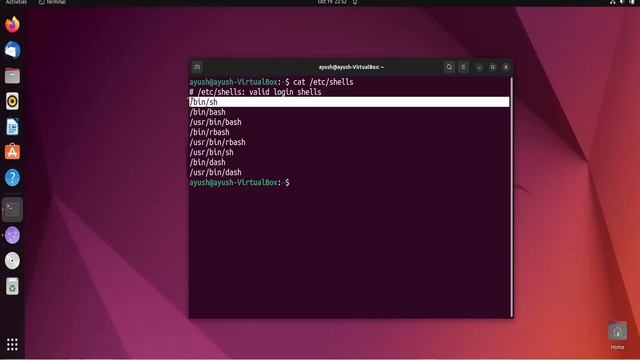Click the /usr/bin/dash line
This screenshot has width=640, height=360.
[x=216, y=172]
